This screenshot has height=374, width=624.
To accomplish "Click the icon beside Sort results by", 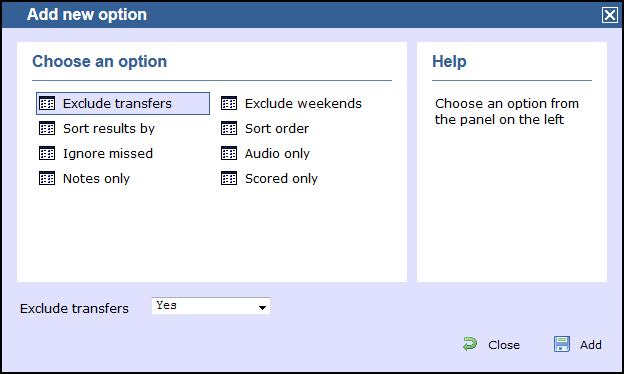I will [x=47, y=129].
